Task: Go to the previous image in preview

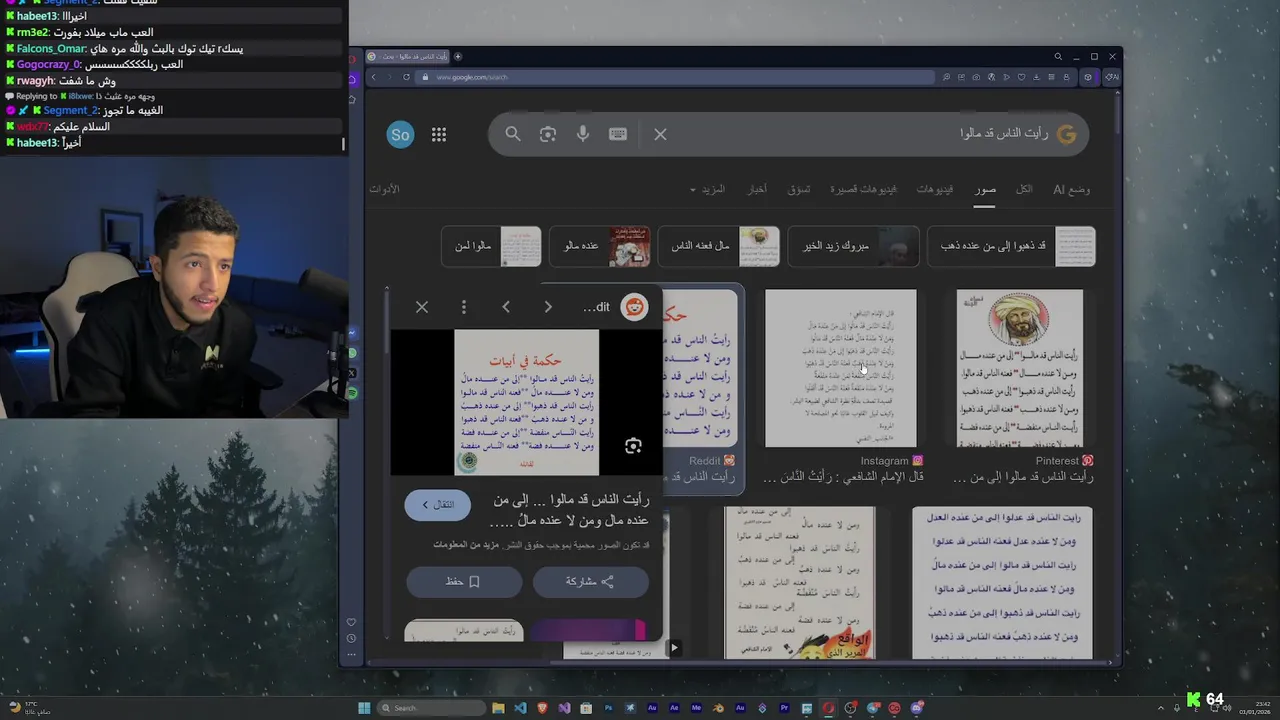Action: pos(506,307)
